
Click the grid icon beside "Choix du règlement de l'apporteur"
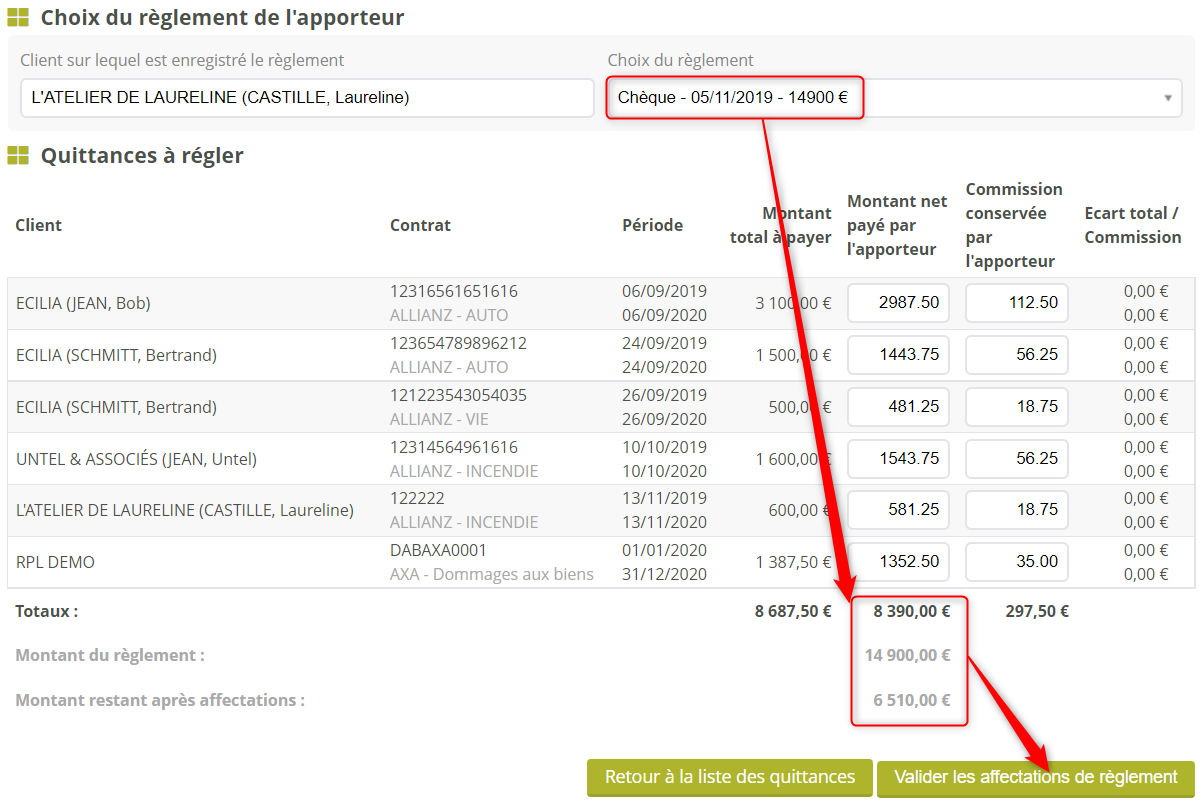coord(18,17)
